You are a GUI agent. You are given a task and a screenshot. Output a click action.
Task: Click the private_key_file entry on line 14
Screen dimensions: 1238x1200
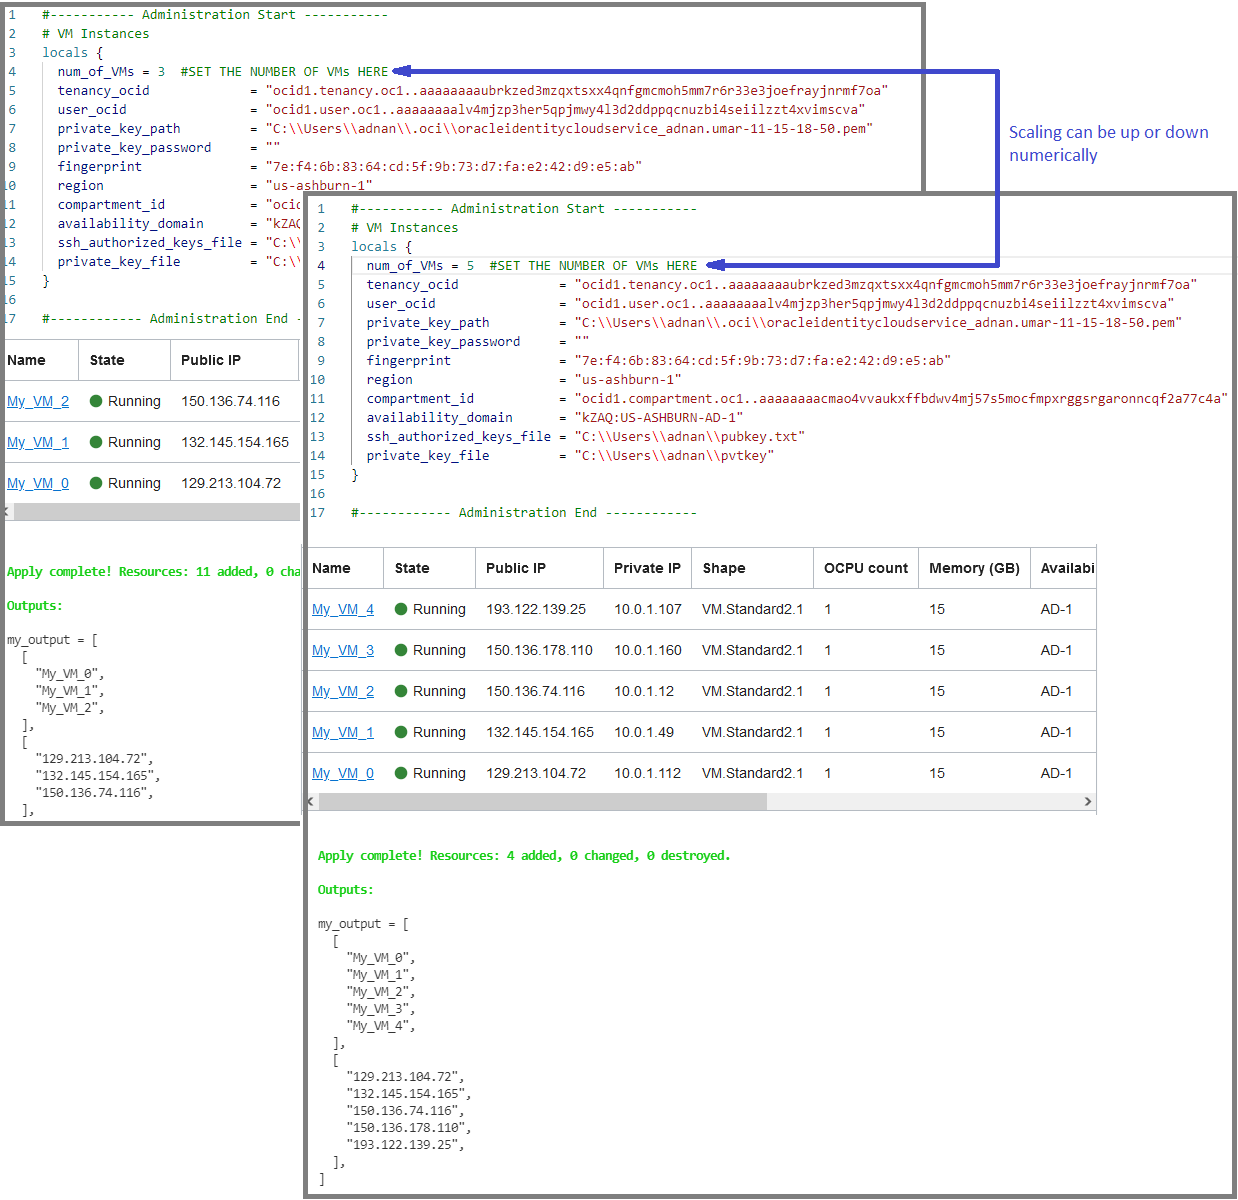point(427,455)
